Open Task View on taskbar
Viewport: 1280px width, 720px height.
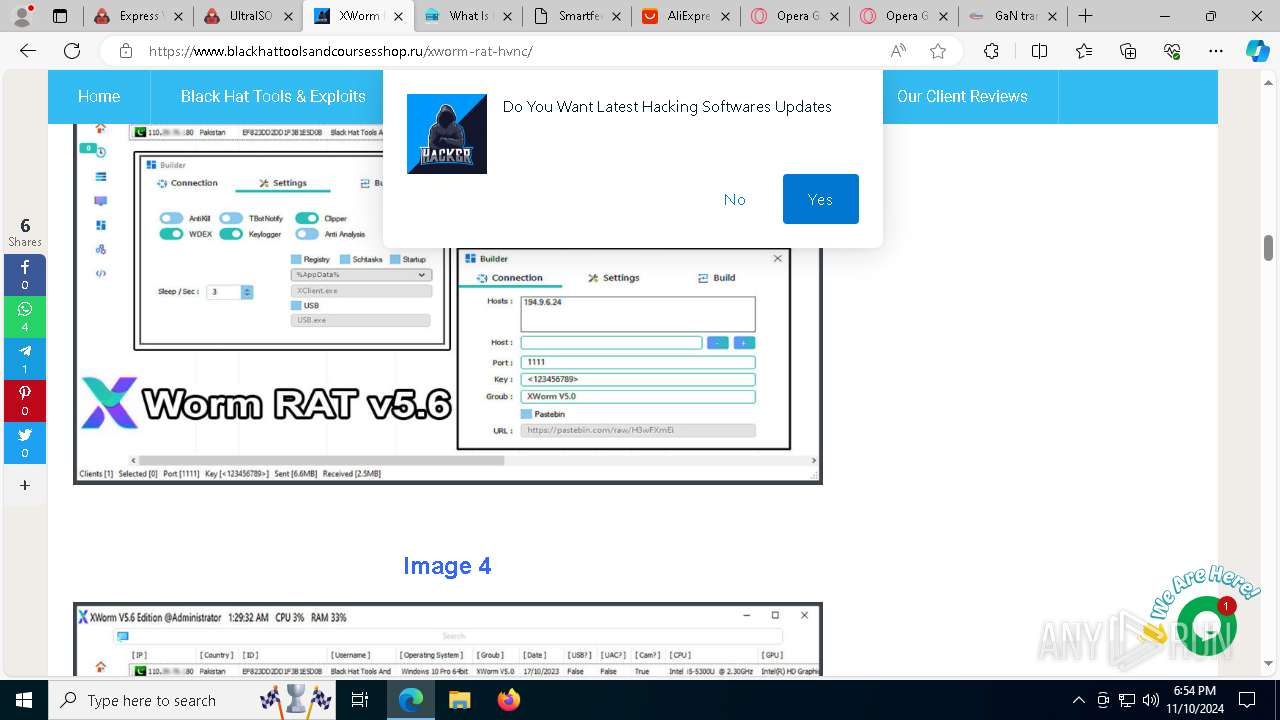click(360, 700)
